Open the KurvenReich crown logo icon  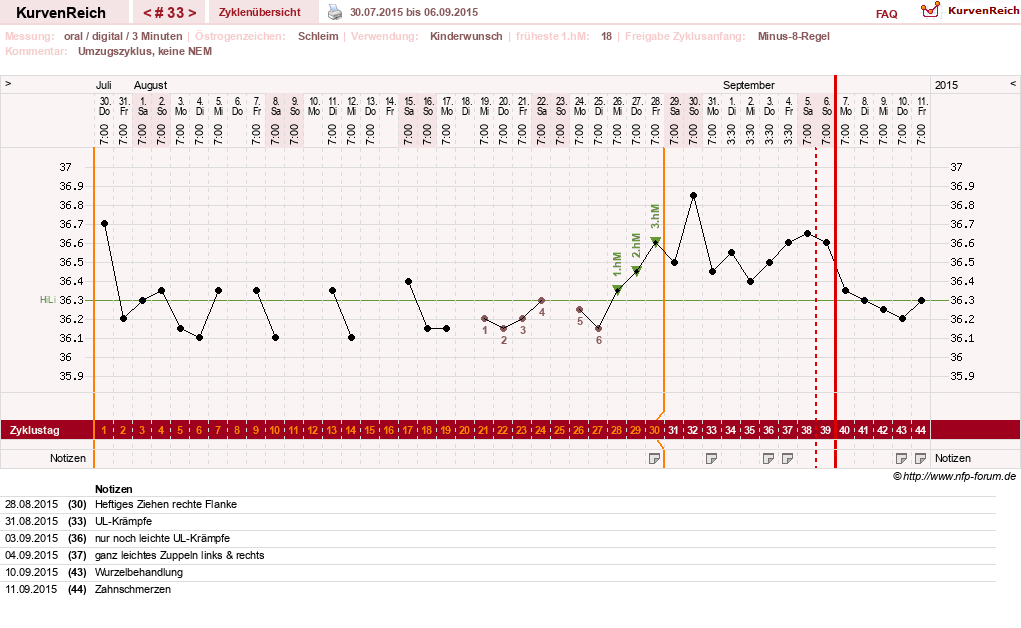pyautogui.click(x=930, y=10)
